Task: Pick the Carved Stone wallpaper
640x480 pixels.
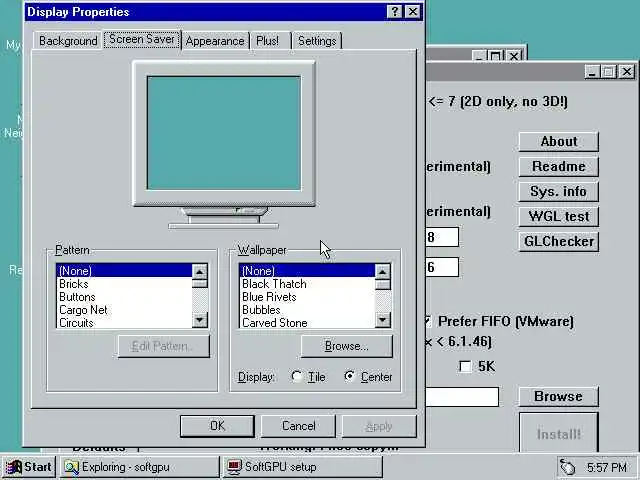Action: point(307,322)
